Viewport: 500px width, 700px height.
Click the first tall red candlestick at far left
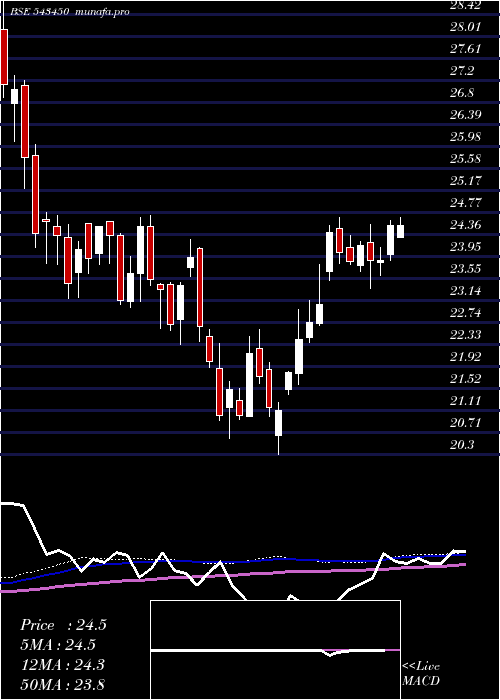[x=4, y=57]
